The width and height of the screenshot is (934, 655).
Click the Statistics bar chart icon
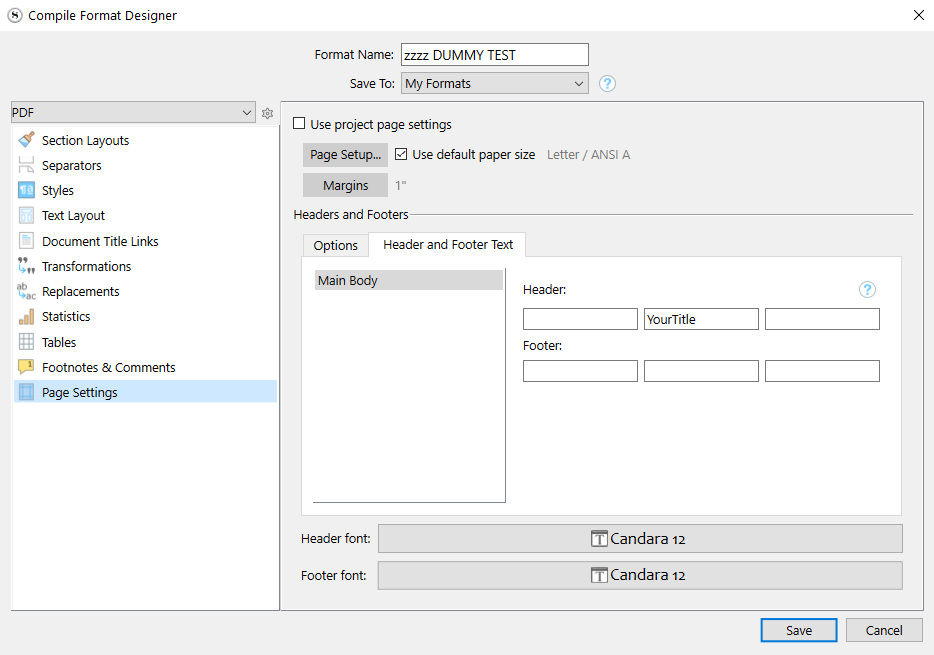[26, 316]
